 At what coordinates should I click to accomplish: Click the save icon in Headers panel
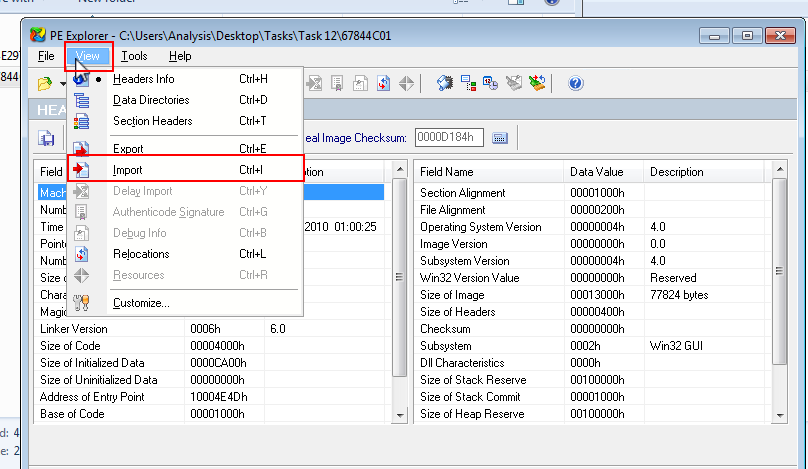point(46,138)
